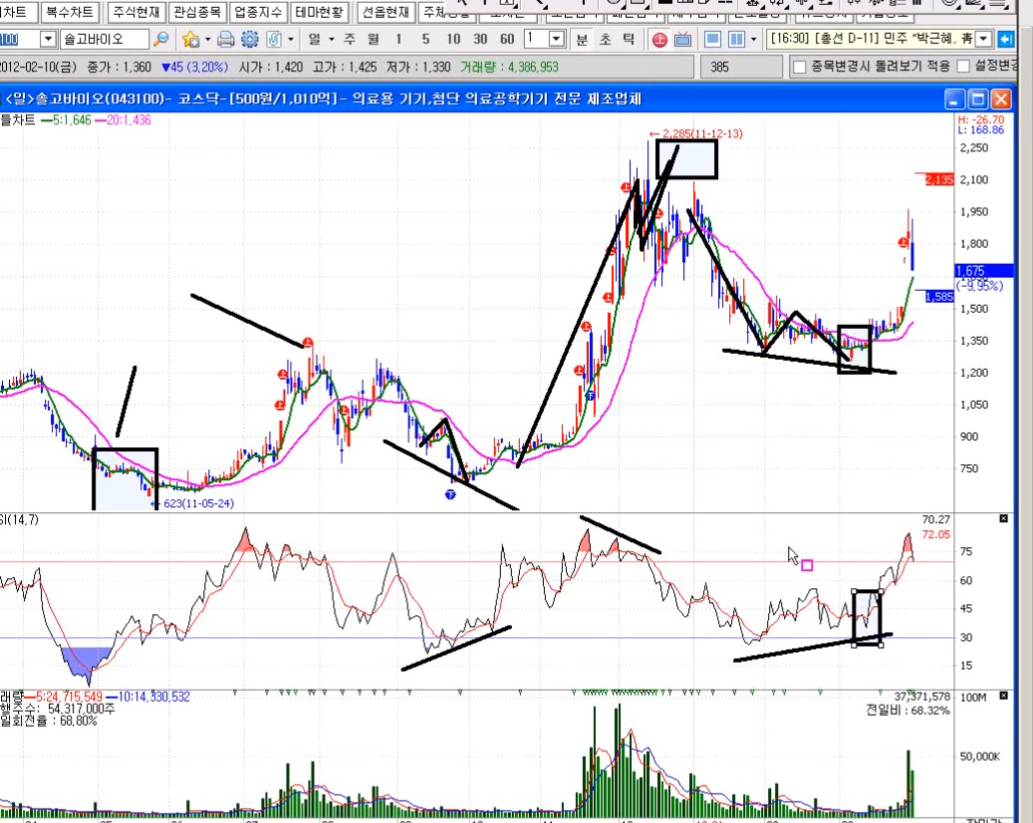Expand the news ticker dropdown
The width and height of the screenshot is (1033, 823).
(x=982, y=39)
